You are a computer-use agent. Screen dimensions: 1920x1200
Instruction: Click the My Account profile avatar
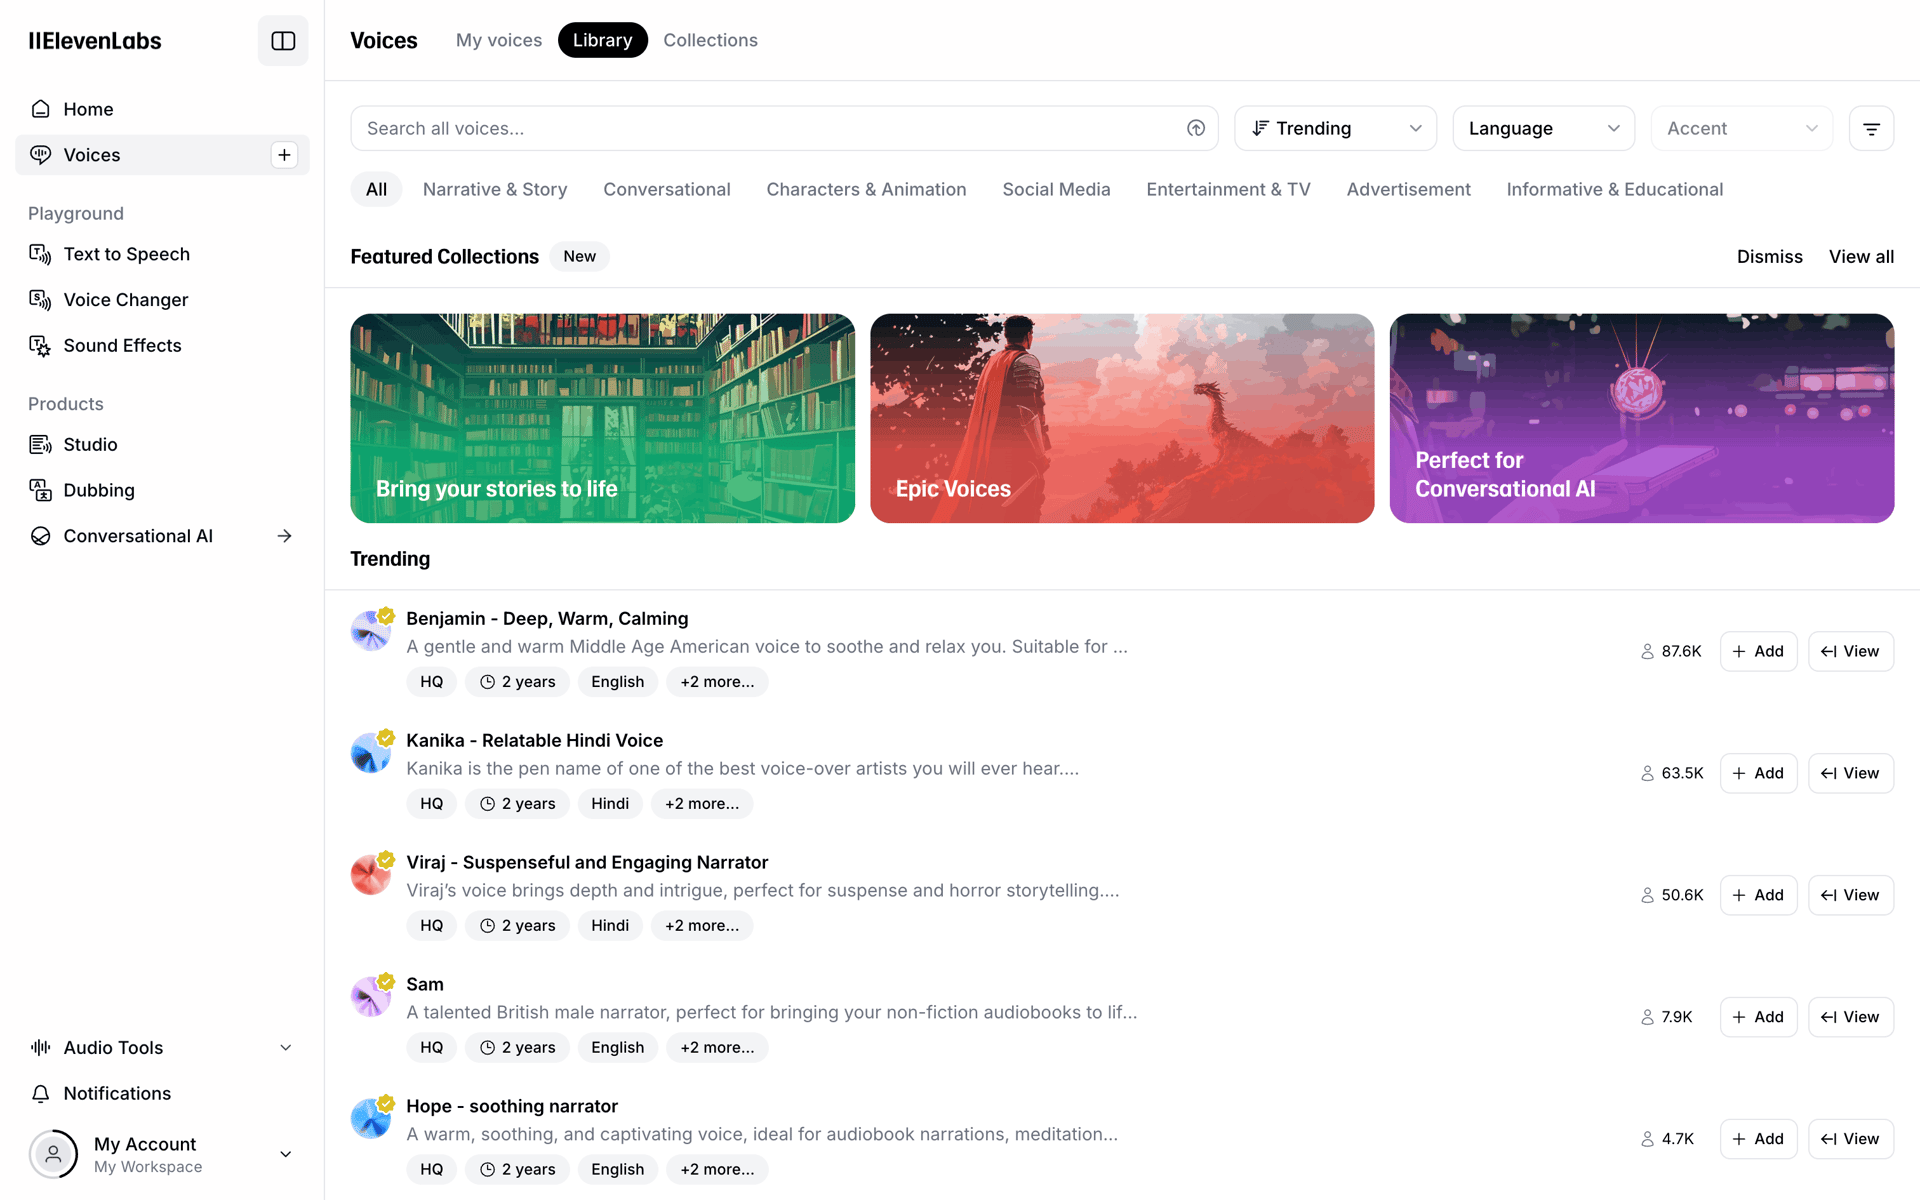(x=53, y=1154)
